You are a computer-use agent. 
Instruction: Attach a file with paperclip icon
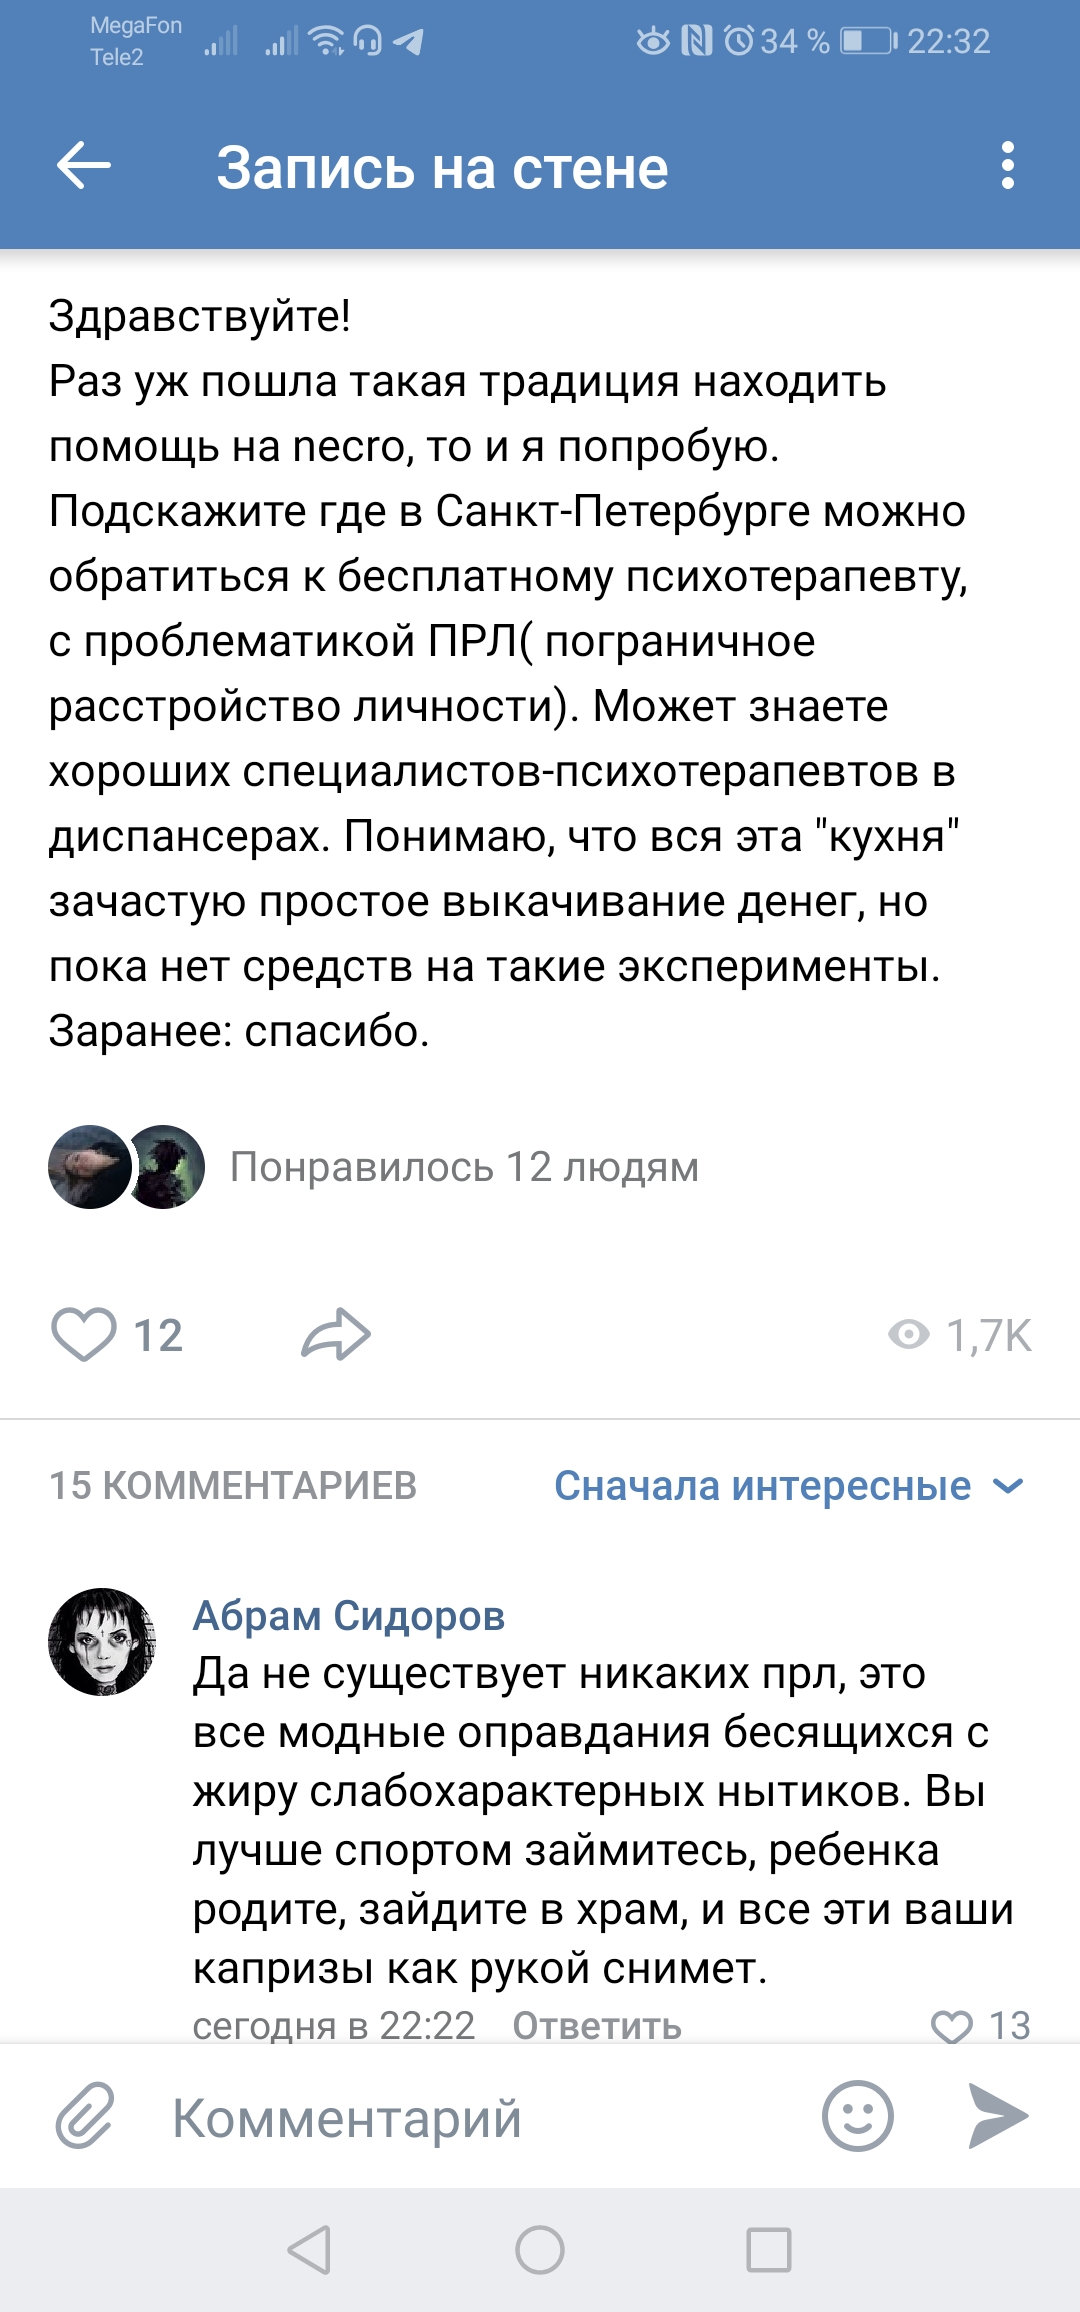click(85, 2116)
